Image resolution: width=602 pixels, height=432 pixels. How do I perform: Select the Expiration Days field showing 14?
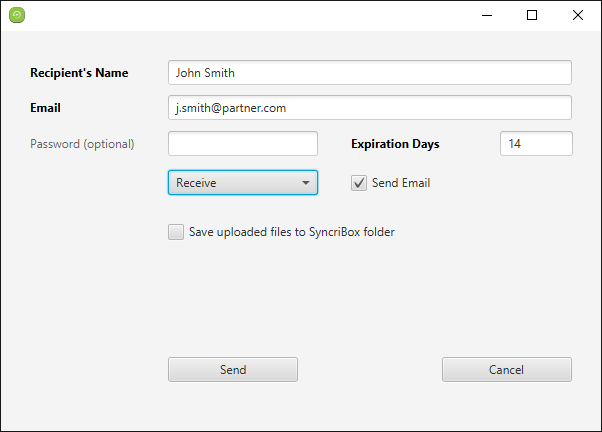[536, 144]
